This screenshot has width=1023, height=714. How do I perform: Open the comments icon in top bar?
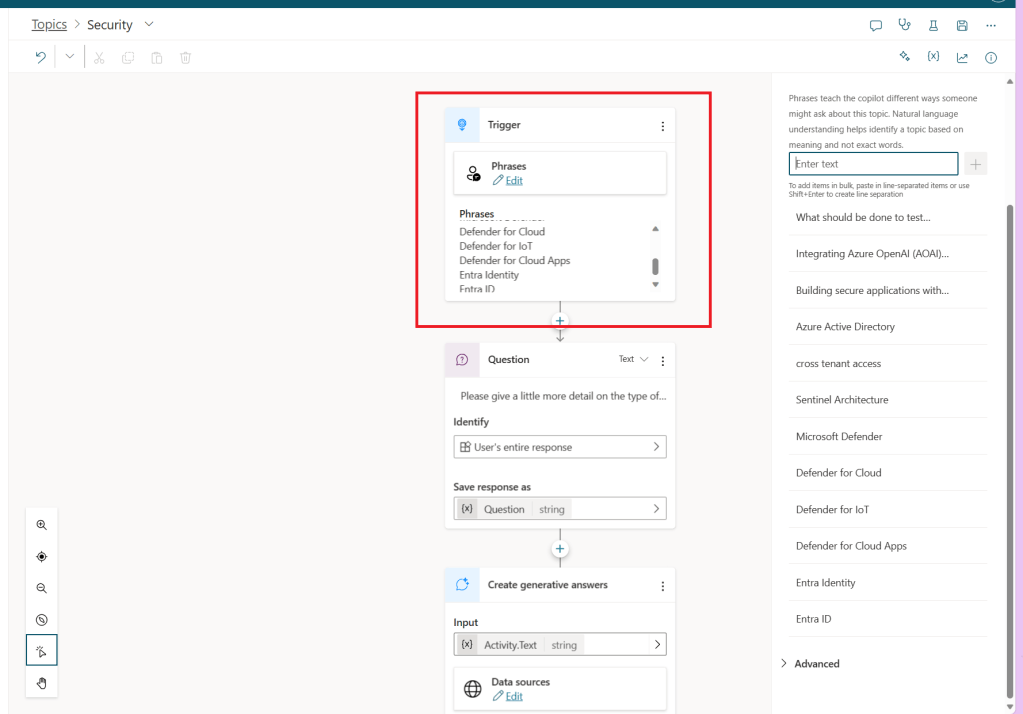[x=876, y=26]
